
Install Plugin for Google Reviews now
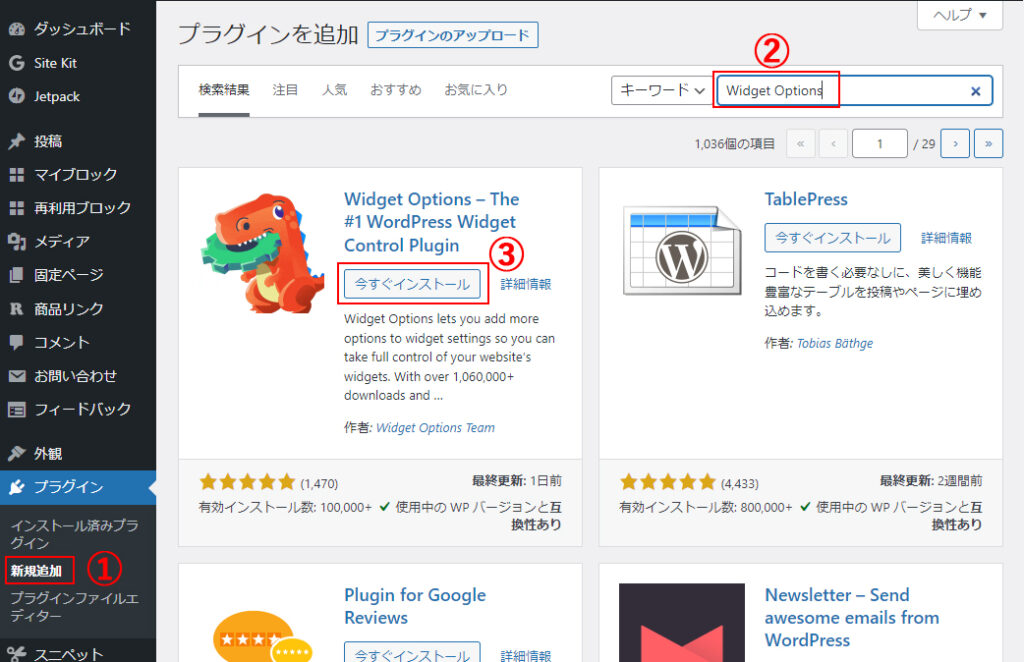[412, 652]
